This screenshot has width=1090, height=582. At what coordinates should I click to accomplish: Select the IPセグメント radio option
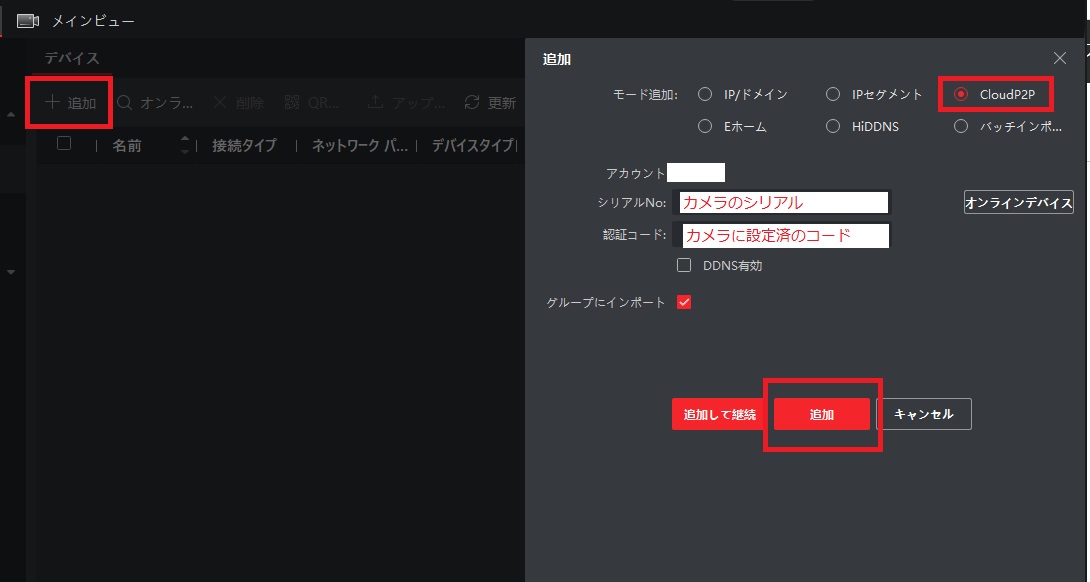coord(833,94)
